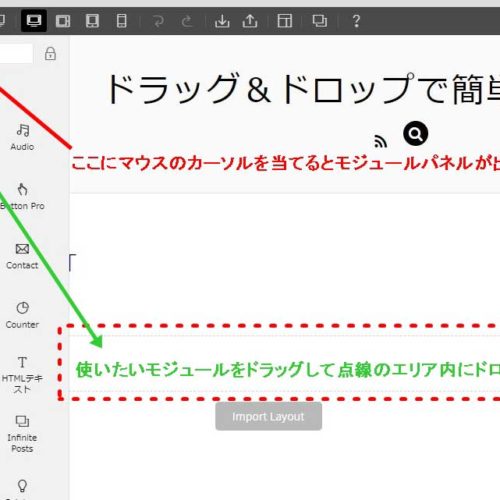
Task: Select the Counter module
Action: click(22, 315)
